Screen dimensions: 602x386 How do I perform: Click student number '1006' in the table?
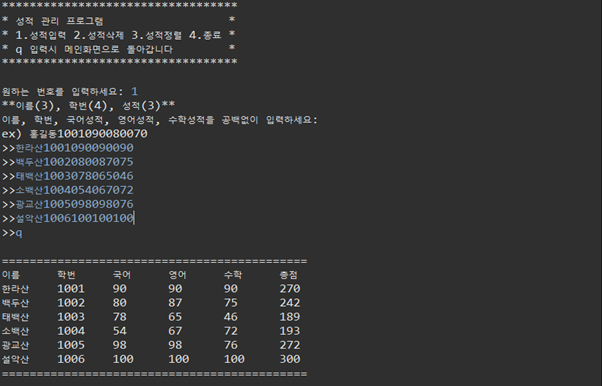coord(71,359)
